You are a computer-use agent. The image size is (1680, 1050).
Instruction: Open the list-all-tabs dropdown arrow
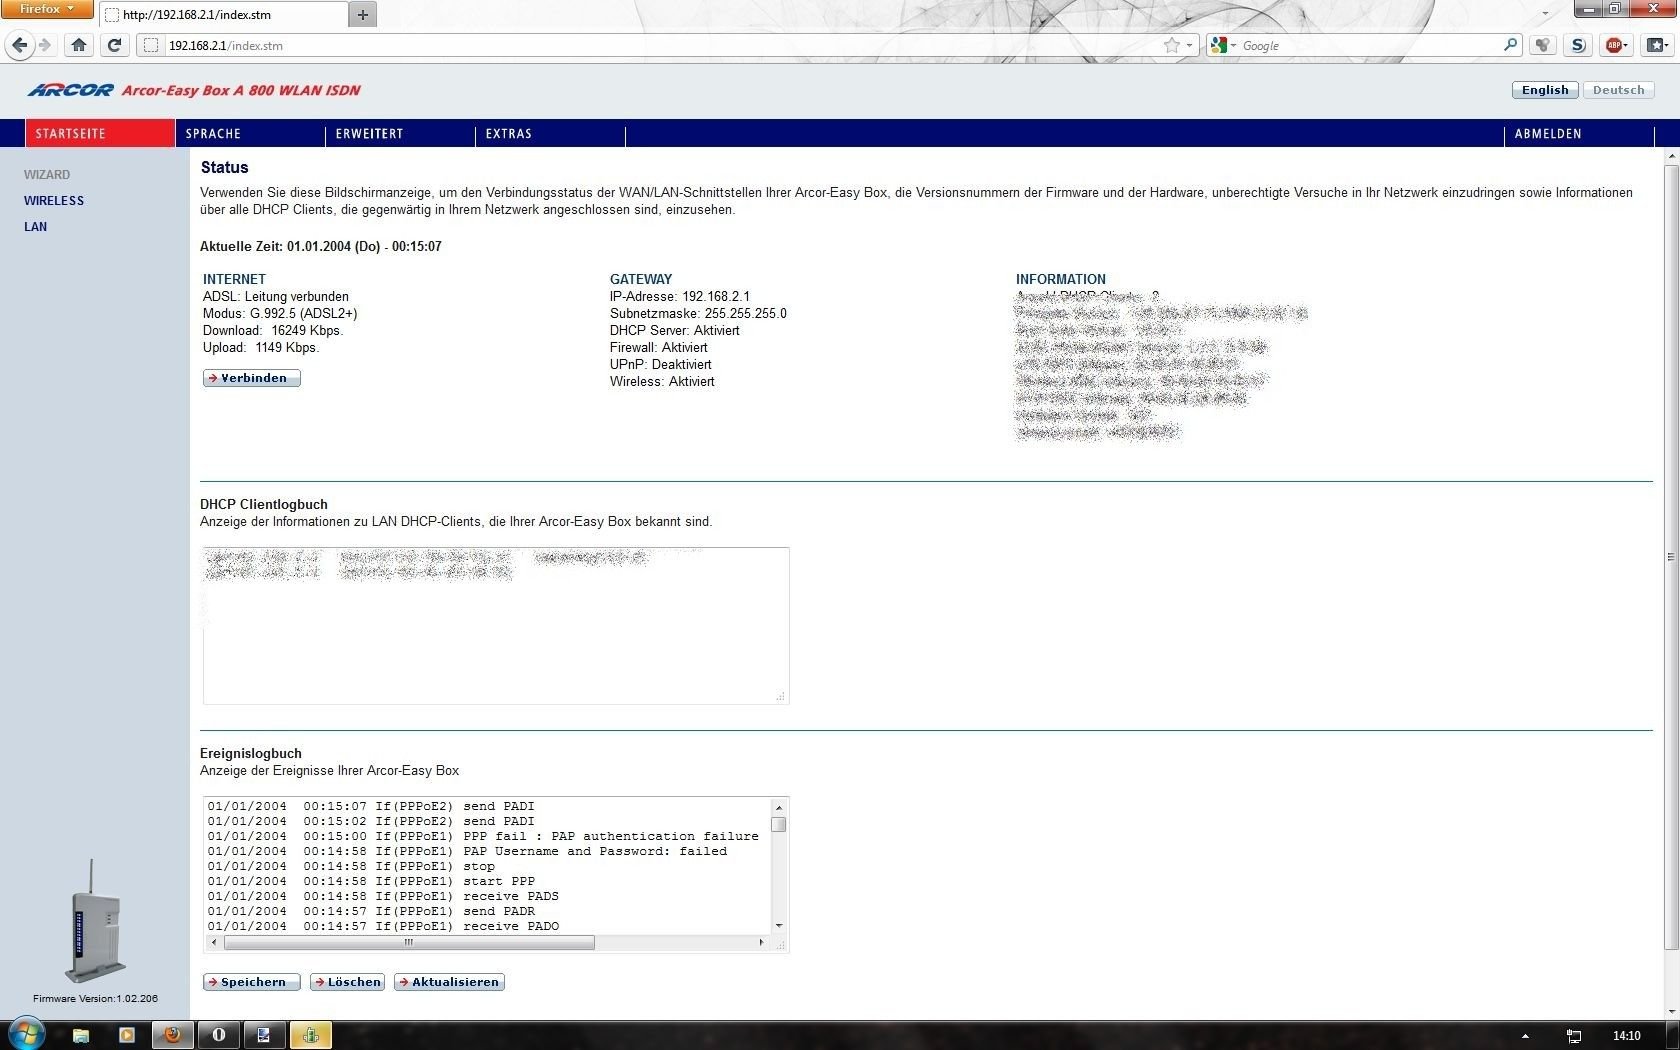pyautogui.click(x=1545, y=14)
